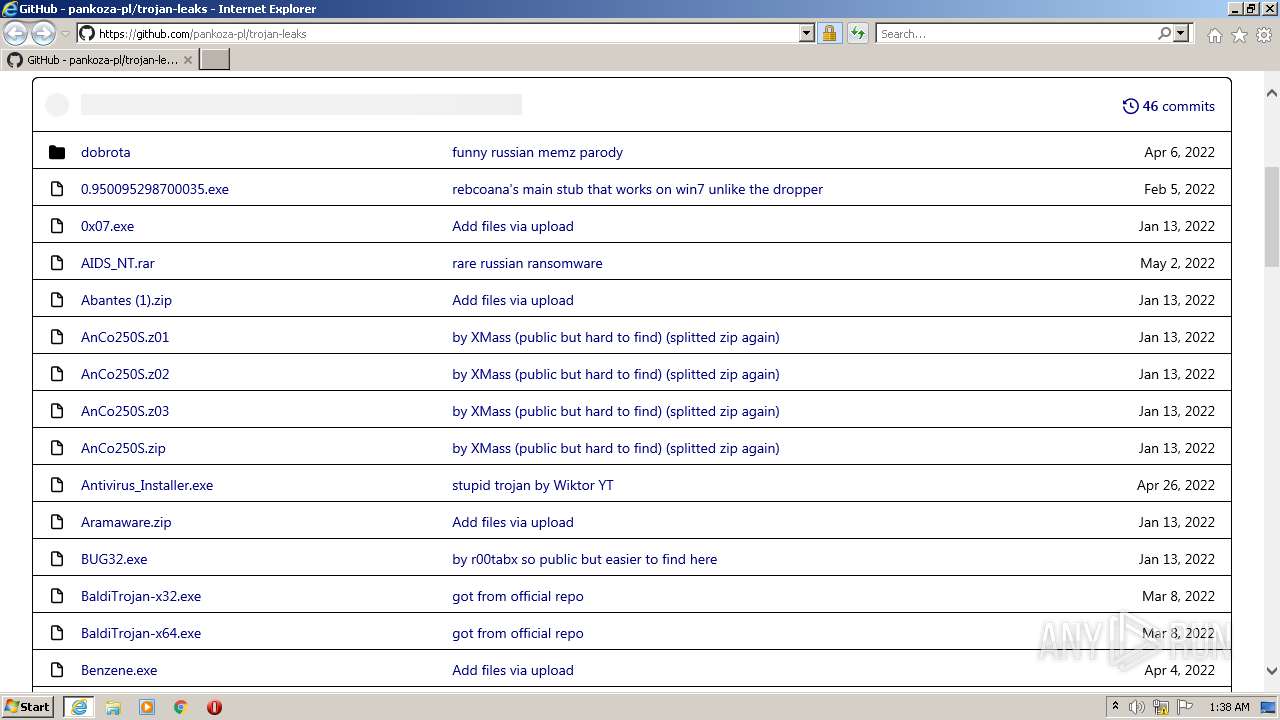Image resolution: width=1280 pixels, height=720 pixels.
Task: Click file icon beside Aramaware.zip
Action: [57, 522]
